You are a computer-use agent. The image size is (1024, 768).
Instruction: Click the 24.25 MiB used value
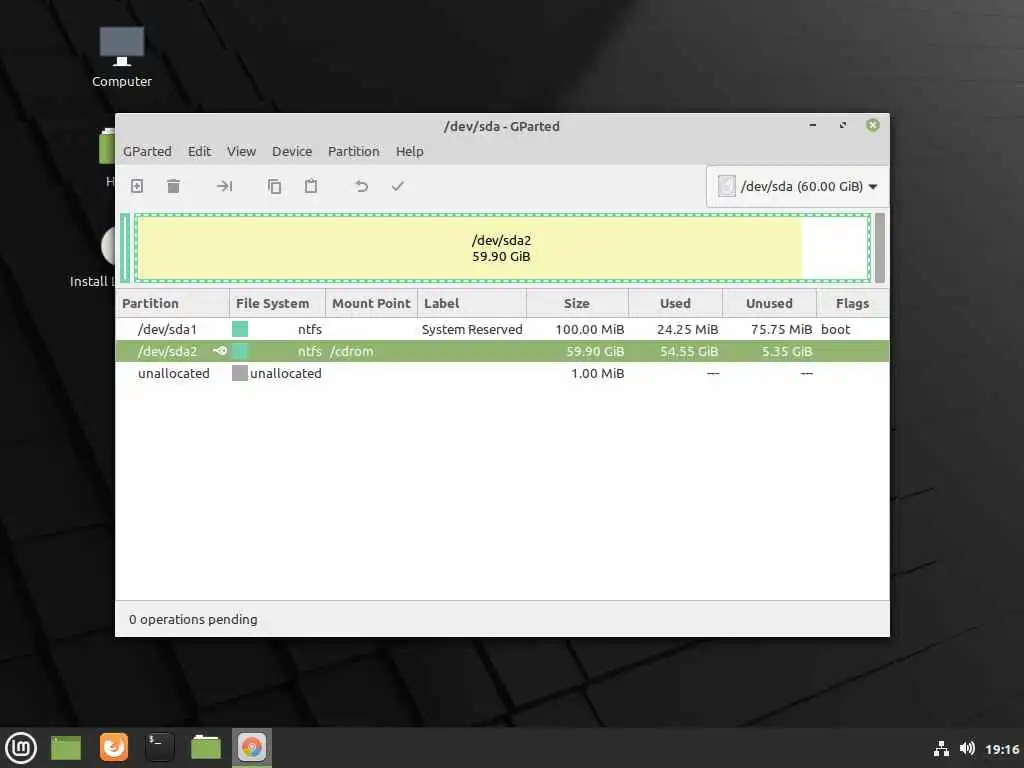pos(687,329)
